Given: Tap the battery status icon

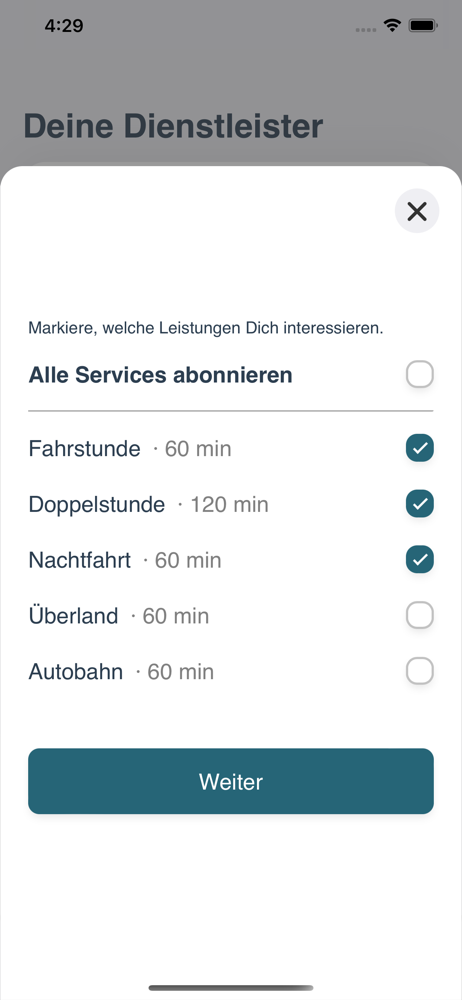Looking at the screenshot, I should click(x=423, y=26).
